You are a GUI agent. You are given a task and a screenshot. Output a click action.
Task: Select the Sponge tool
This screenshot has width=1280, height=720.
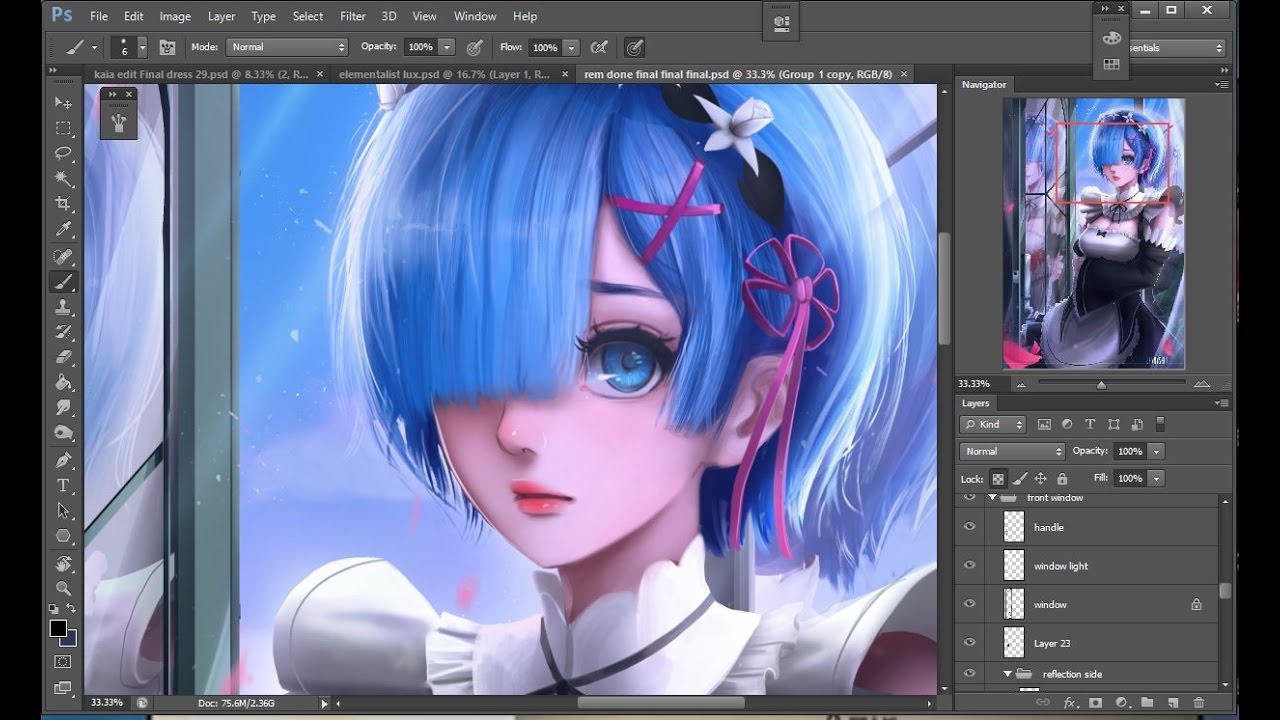[x=63, y=434]
